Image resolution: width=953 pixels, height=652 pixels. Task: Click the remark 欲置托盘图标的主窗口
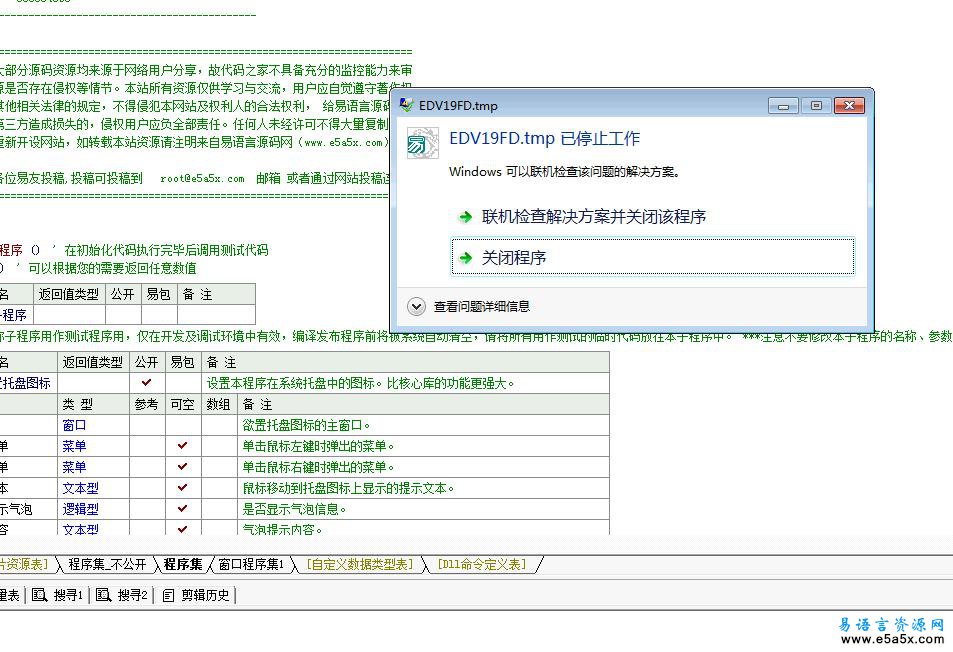[x=306, y=425]
